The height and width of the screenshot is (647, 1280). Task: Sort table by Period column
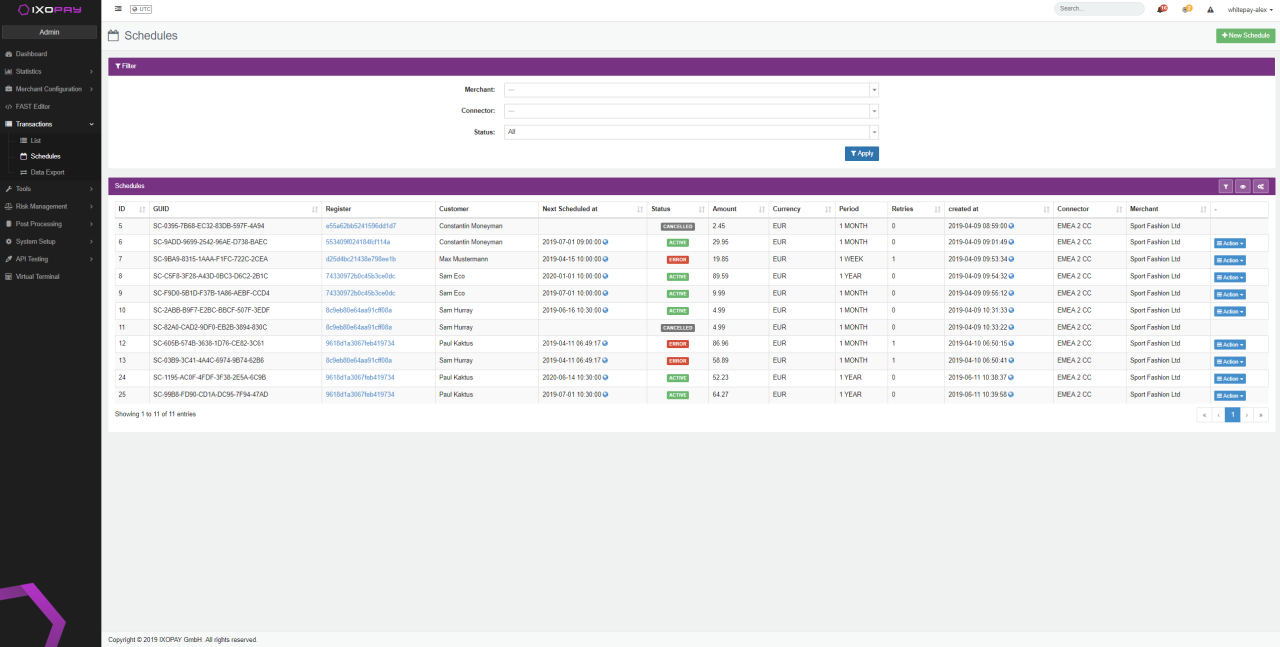click(861, 209)
